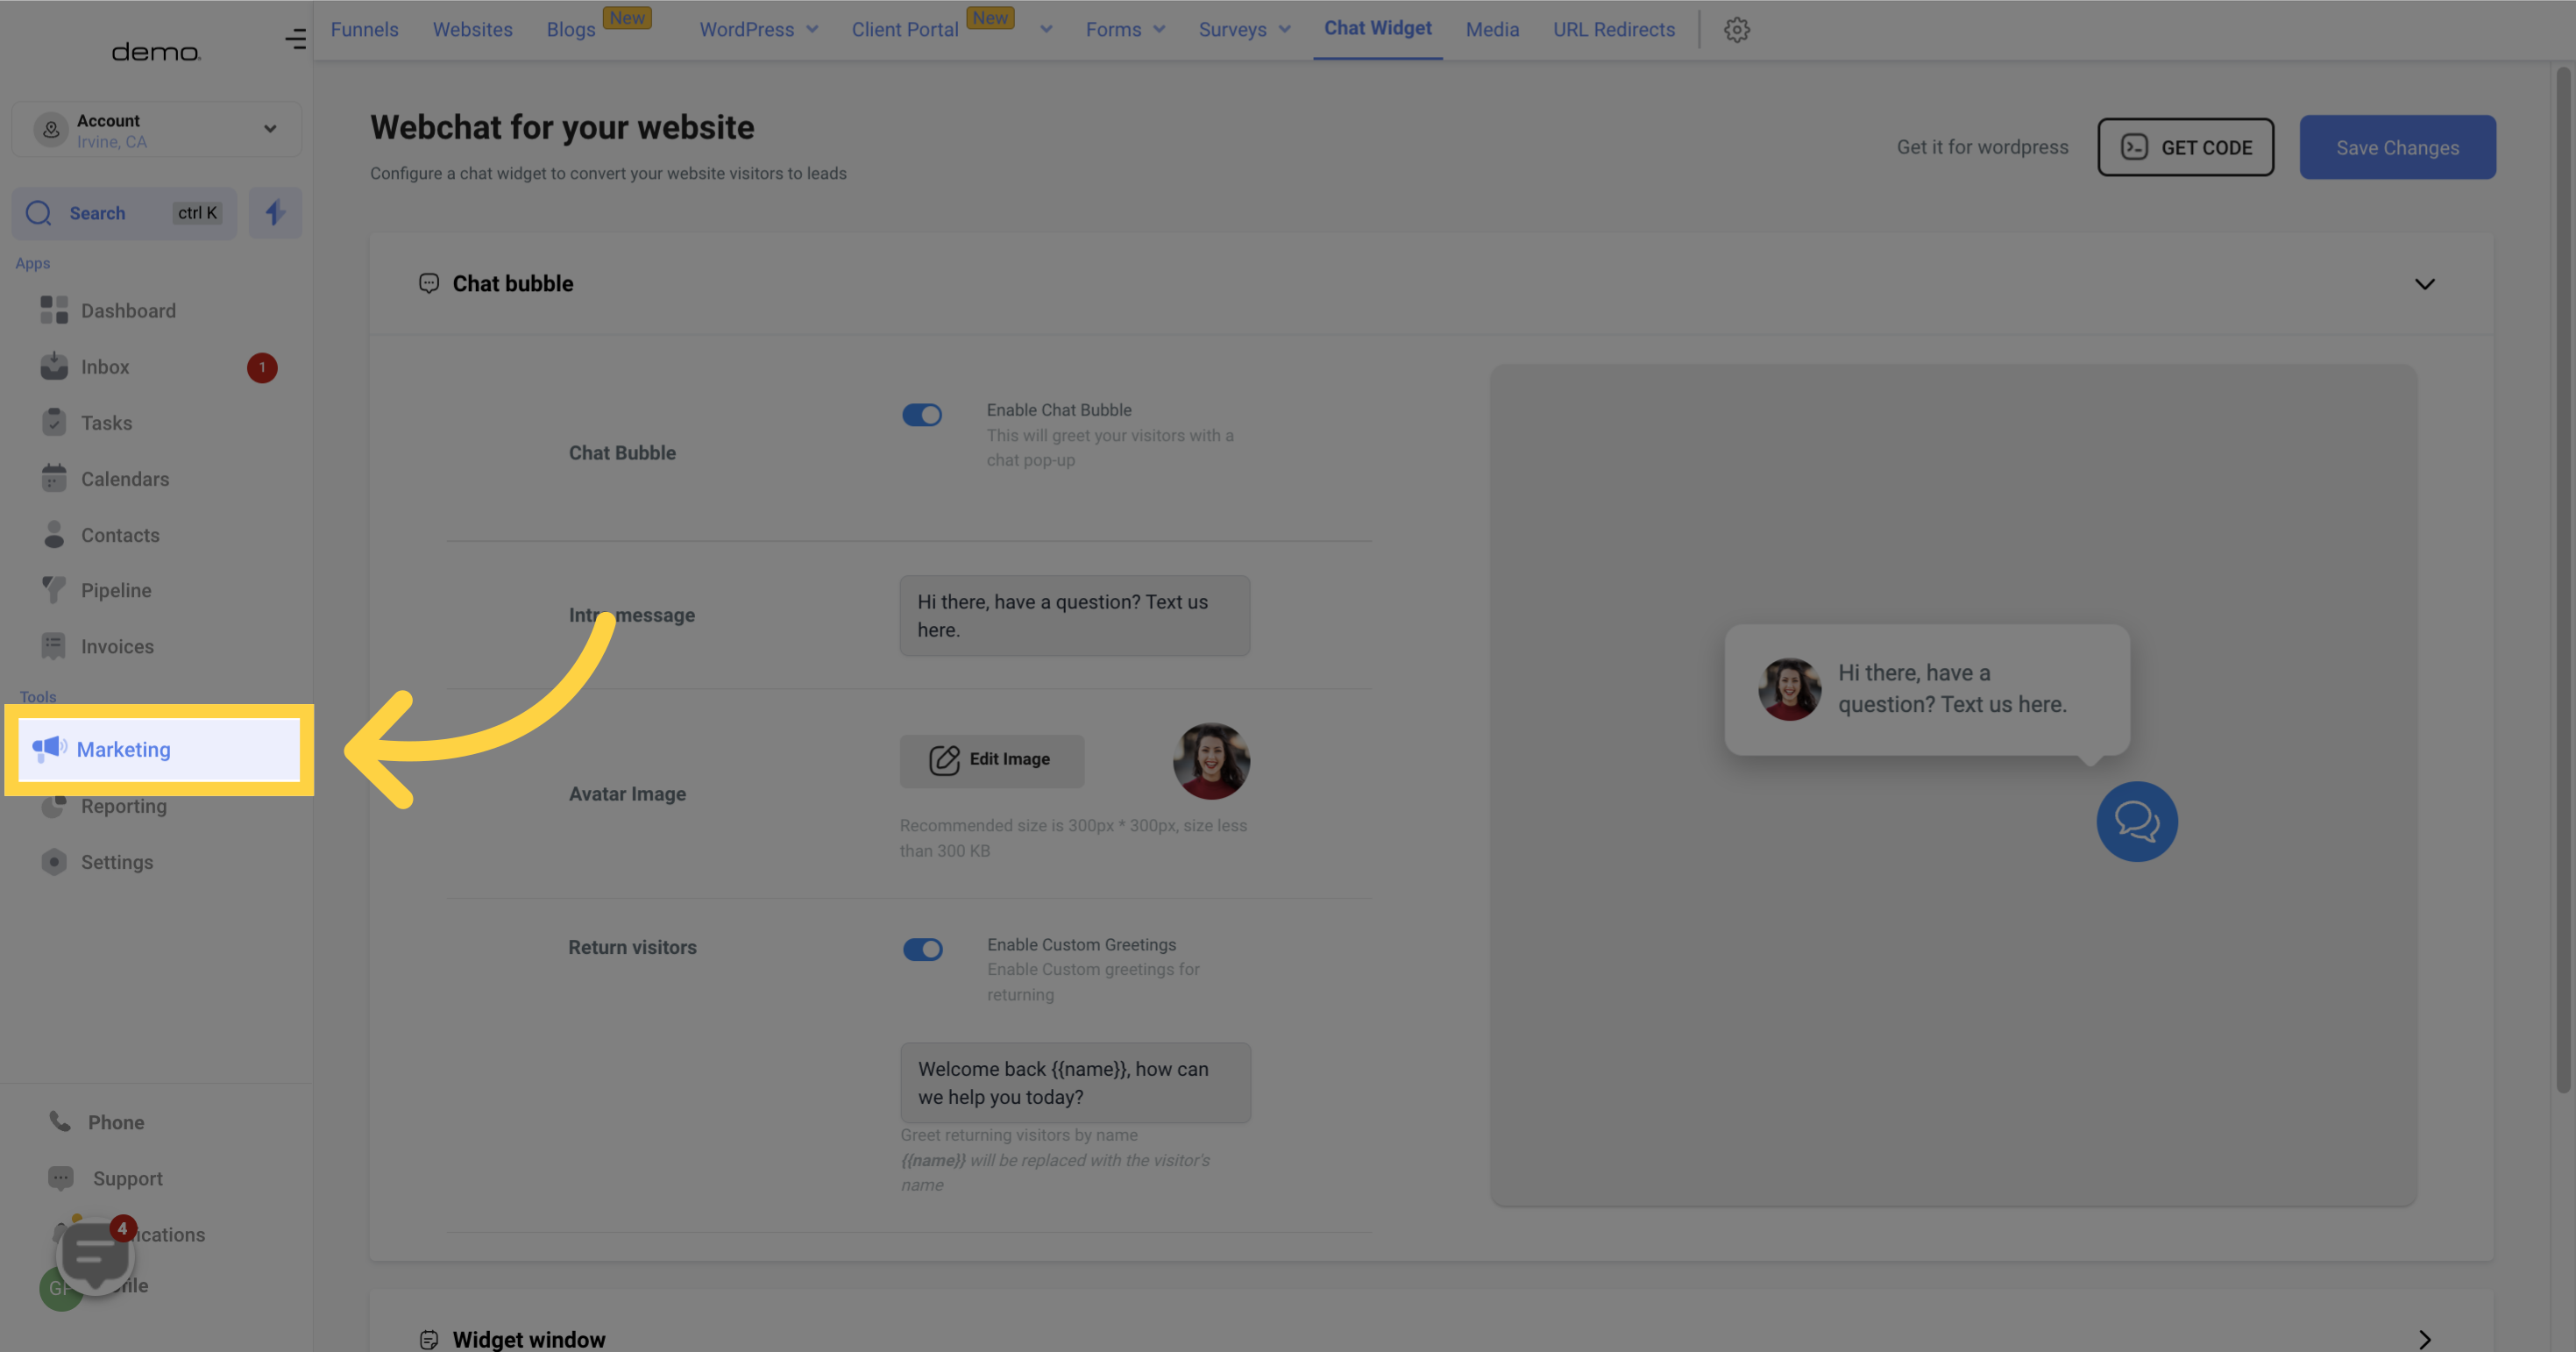2576x1352 pixels.
Task: Switch to the Blogs tab
Action: tap(571, 29)
